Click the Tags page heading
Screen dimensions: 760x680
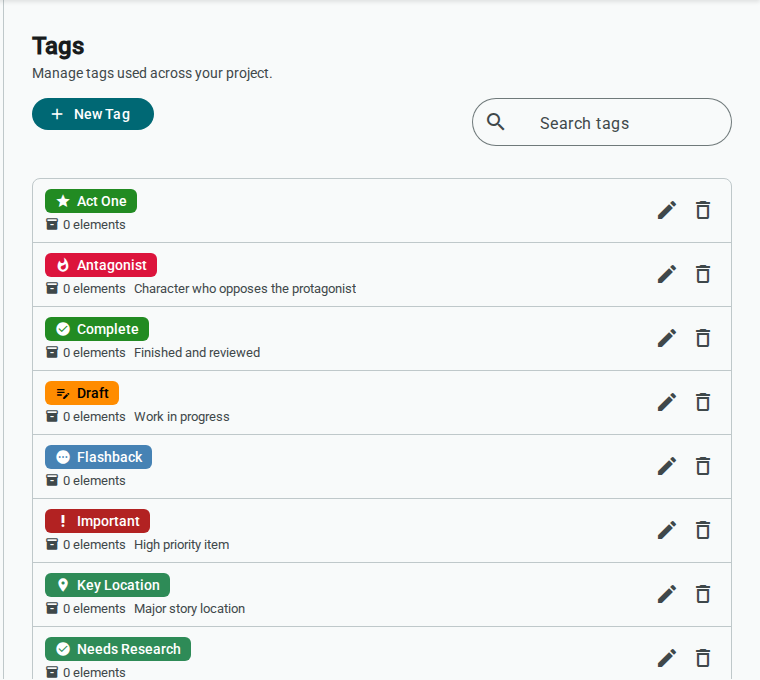pos(58,47)
